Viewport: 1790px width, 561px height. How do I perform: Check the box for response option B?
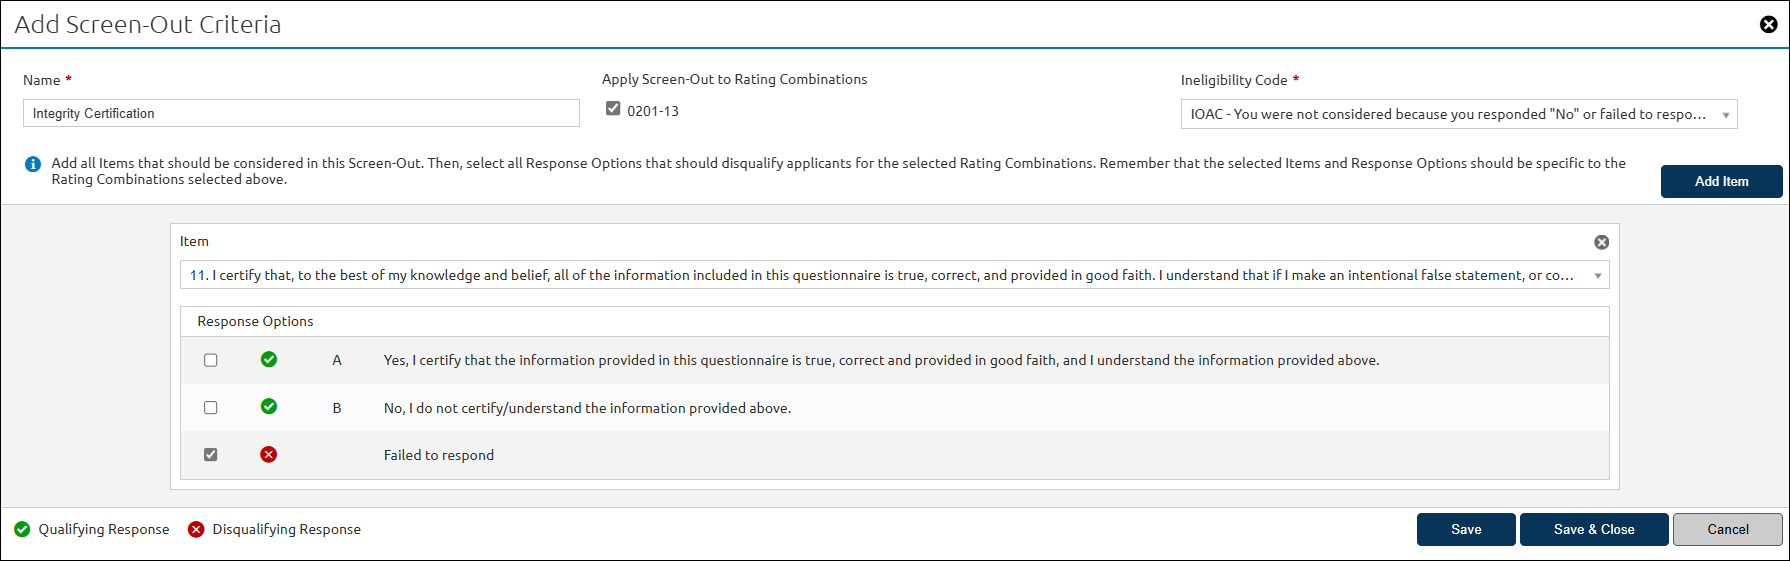(x=211, y=408)
